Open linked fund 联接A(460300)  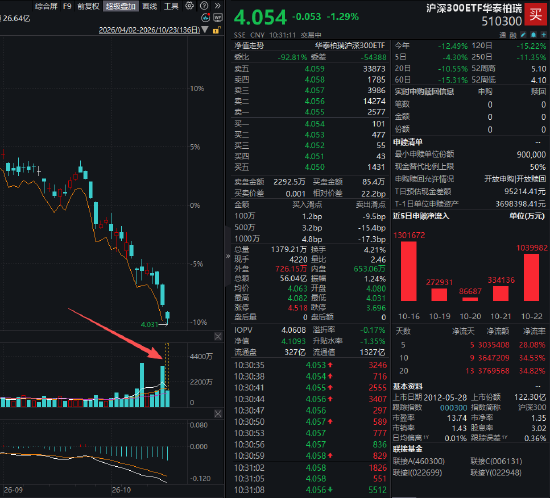[418, 461]
